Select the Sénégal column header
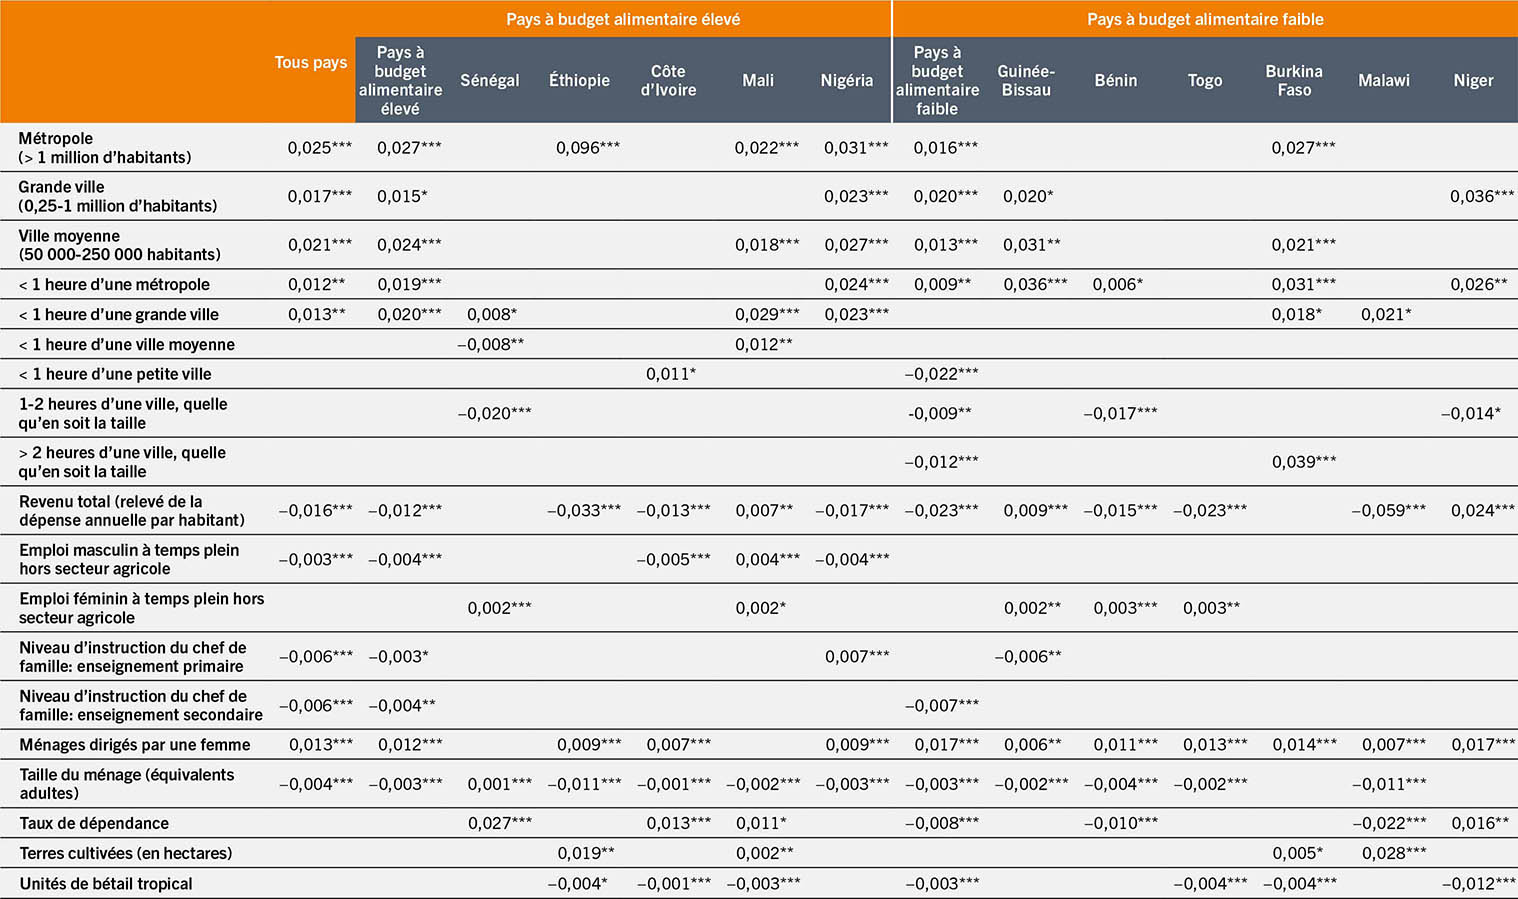Screen dimensions: 1518x899 tap(489, 80)
